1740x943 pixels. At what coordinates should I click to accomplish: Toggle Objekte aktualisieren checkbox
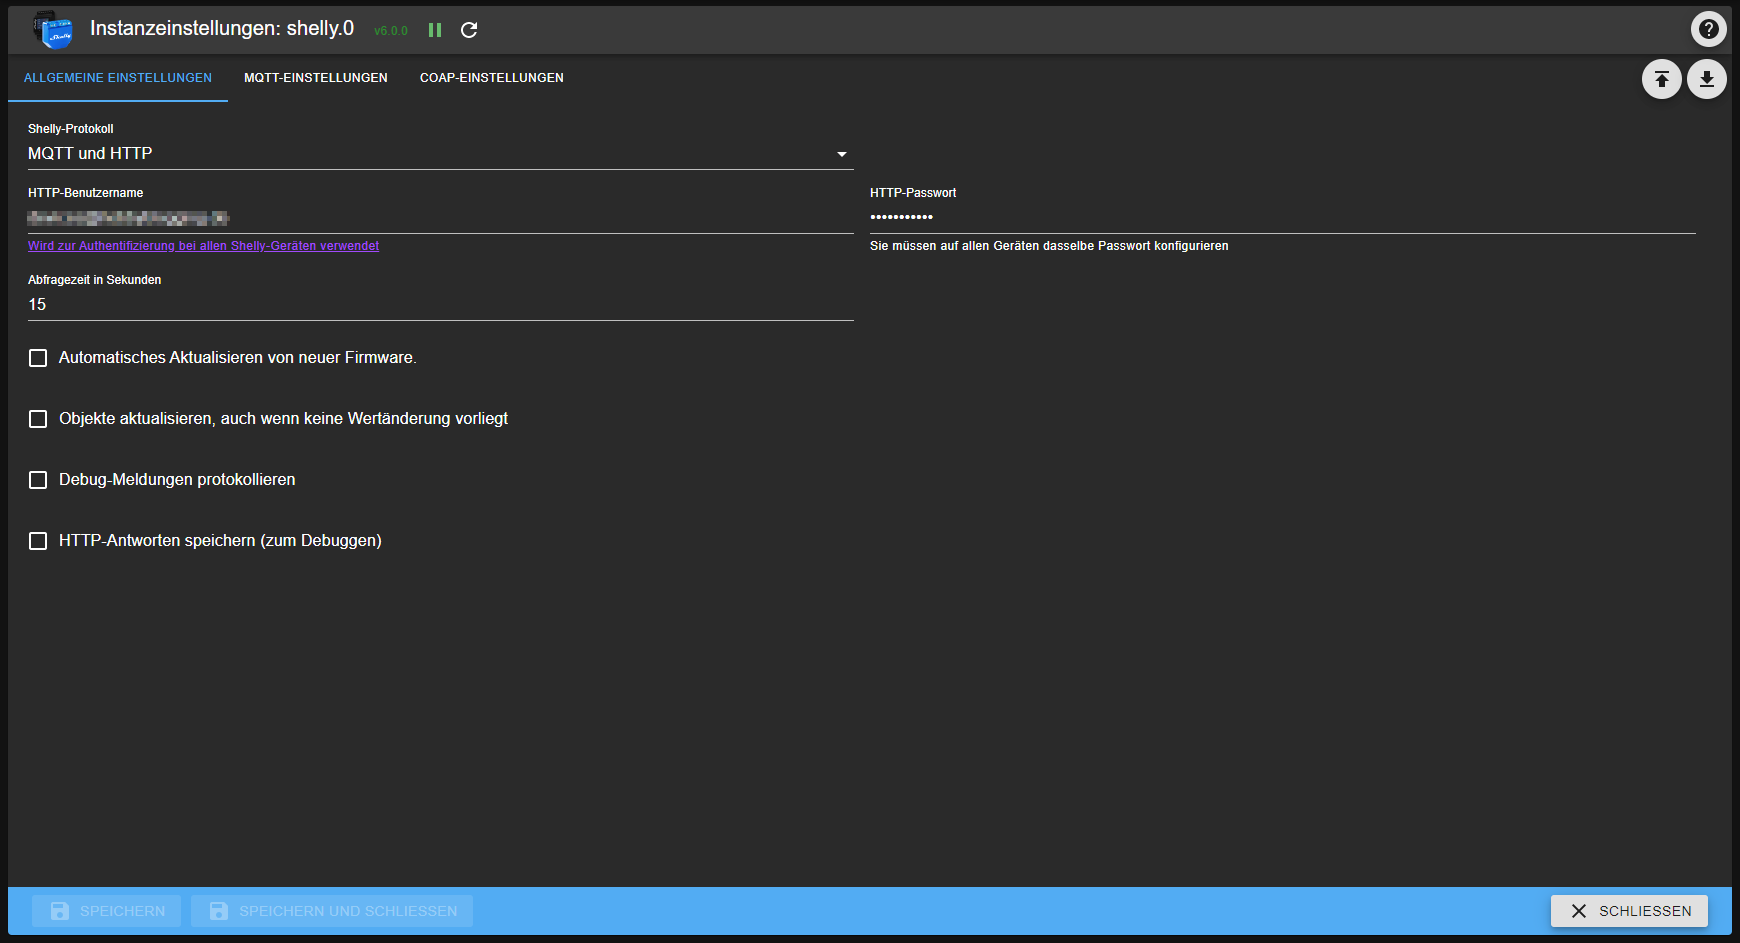(x=38, y=419)
